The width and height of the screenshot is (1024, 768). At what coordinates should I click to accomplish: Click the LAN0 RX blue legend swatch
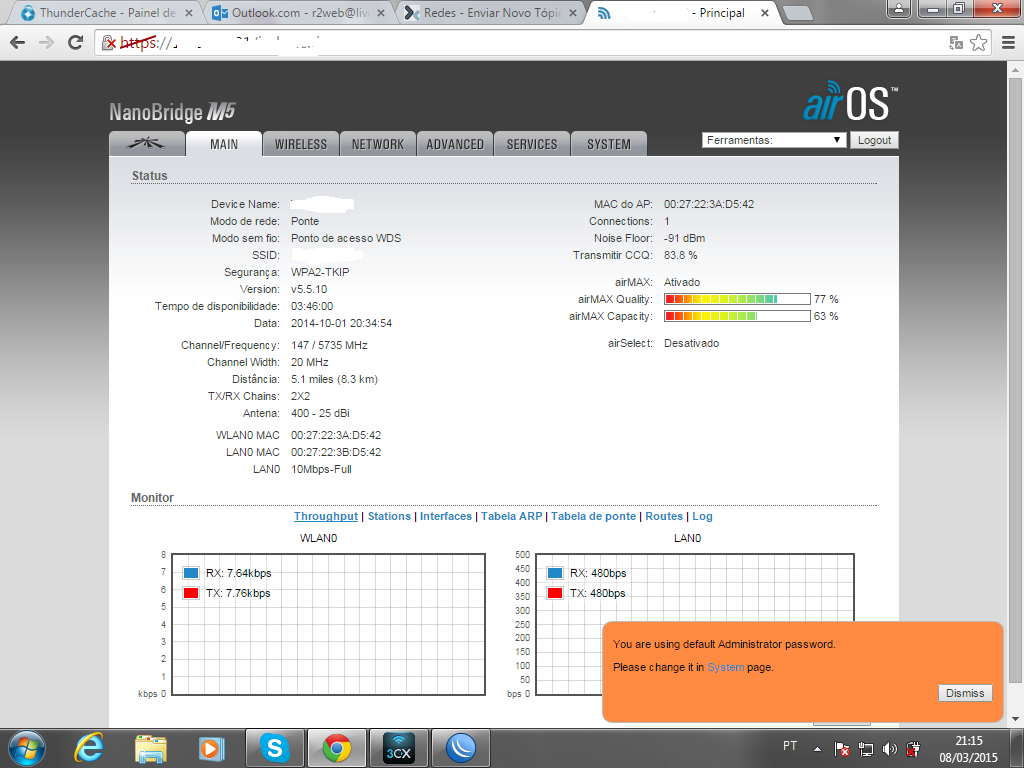click(x=554, y=573)
